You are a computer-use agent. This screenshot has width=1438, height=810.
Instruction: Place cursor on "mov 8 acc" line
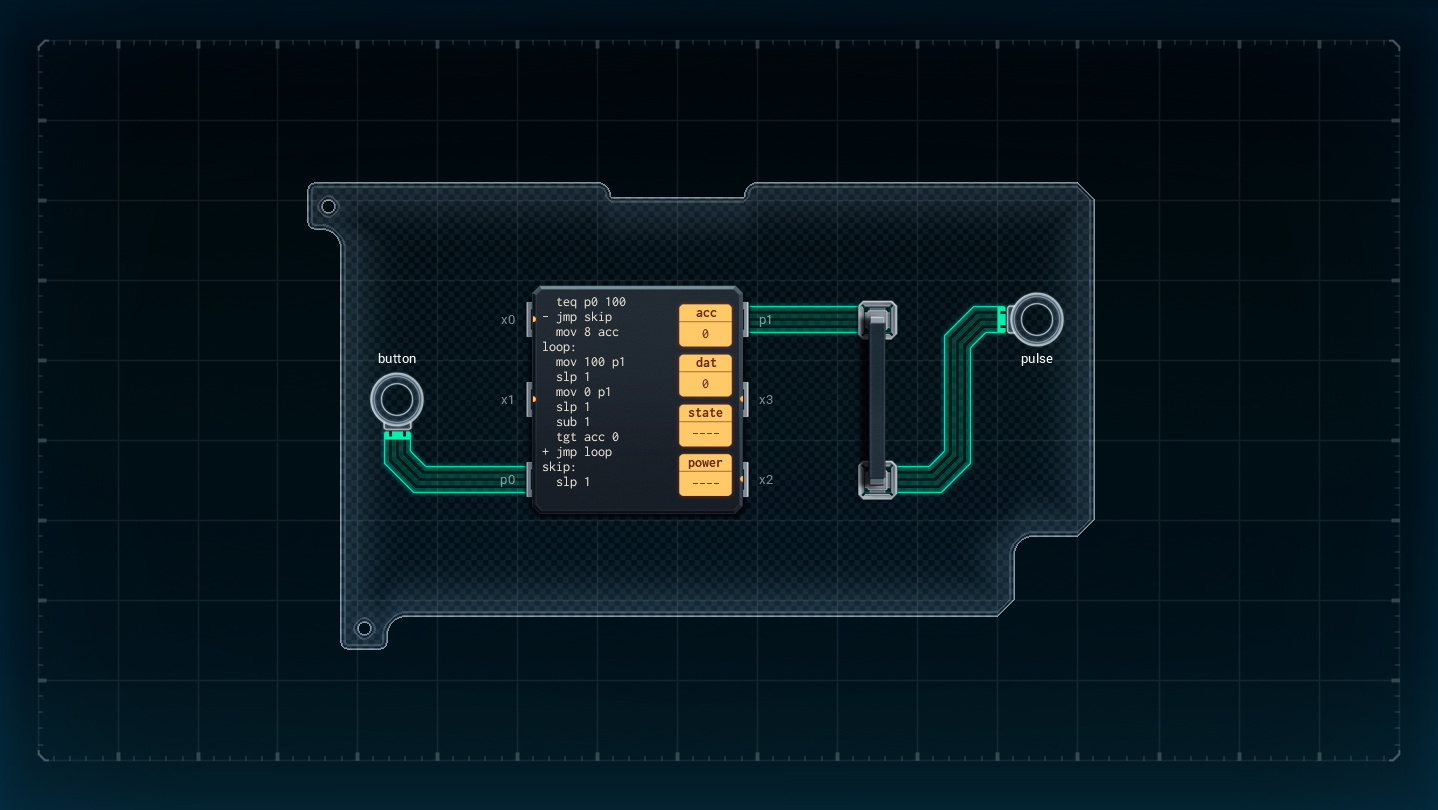pos(587,332)
